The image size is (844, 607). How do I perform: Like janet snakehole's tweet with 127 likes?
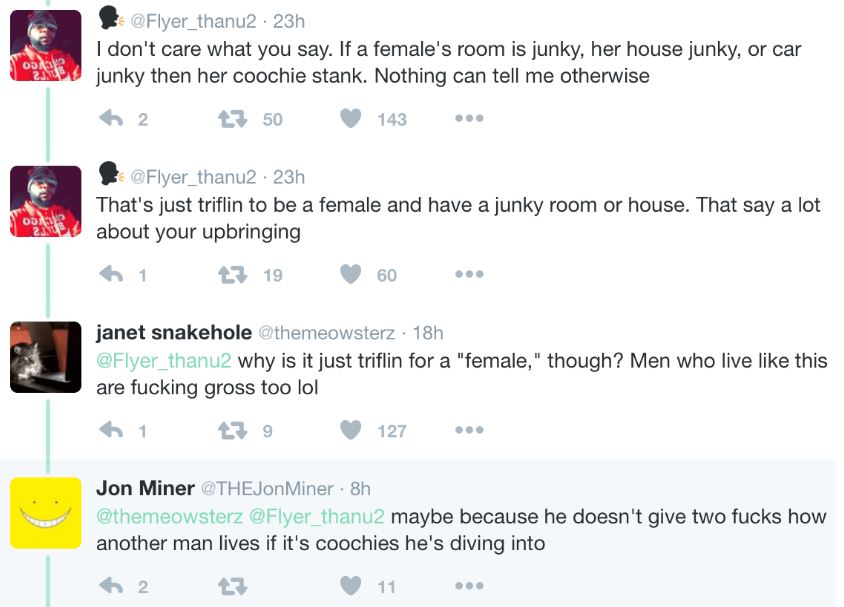tap(350, 430)
